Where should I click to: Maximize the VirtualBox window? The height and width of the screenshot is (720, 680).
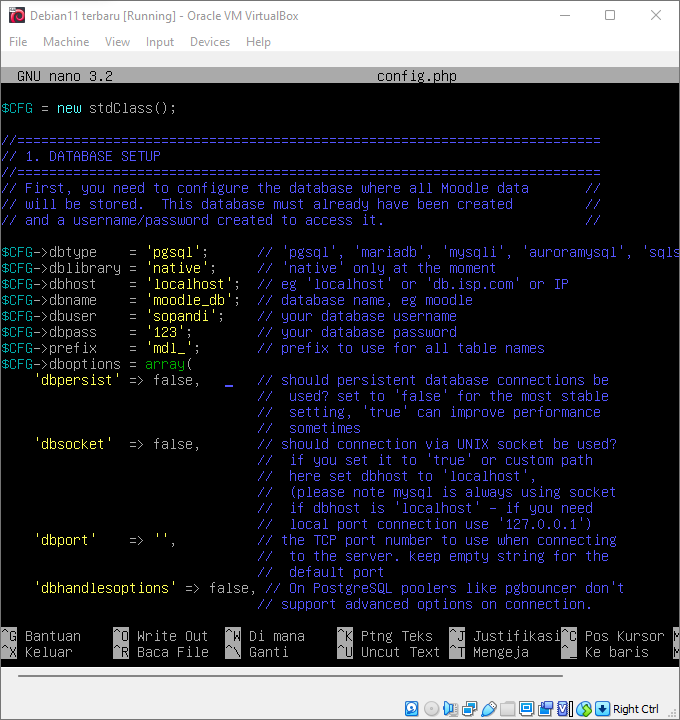tap(610, 15)
